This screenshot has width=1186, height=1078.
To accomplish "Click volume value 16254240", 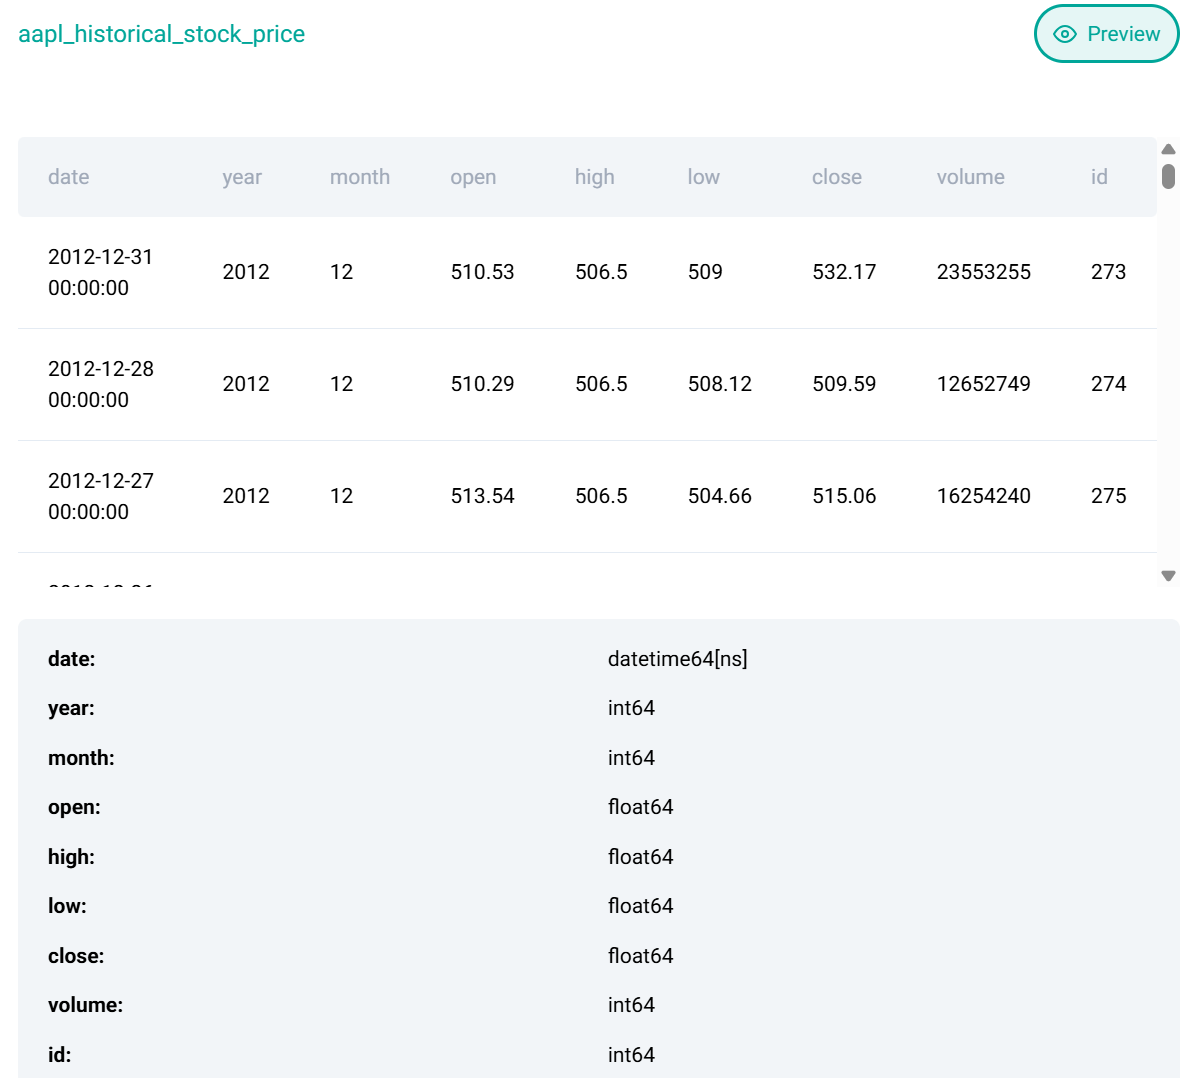I will [x=983, y=496].
